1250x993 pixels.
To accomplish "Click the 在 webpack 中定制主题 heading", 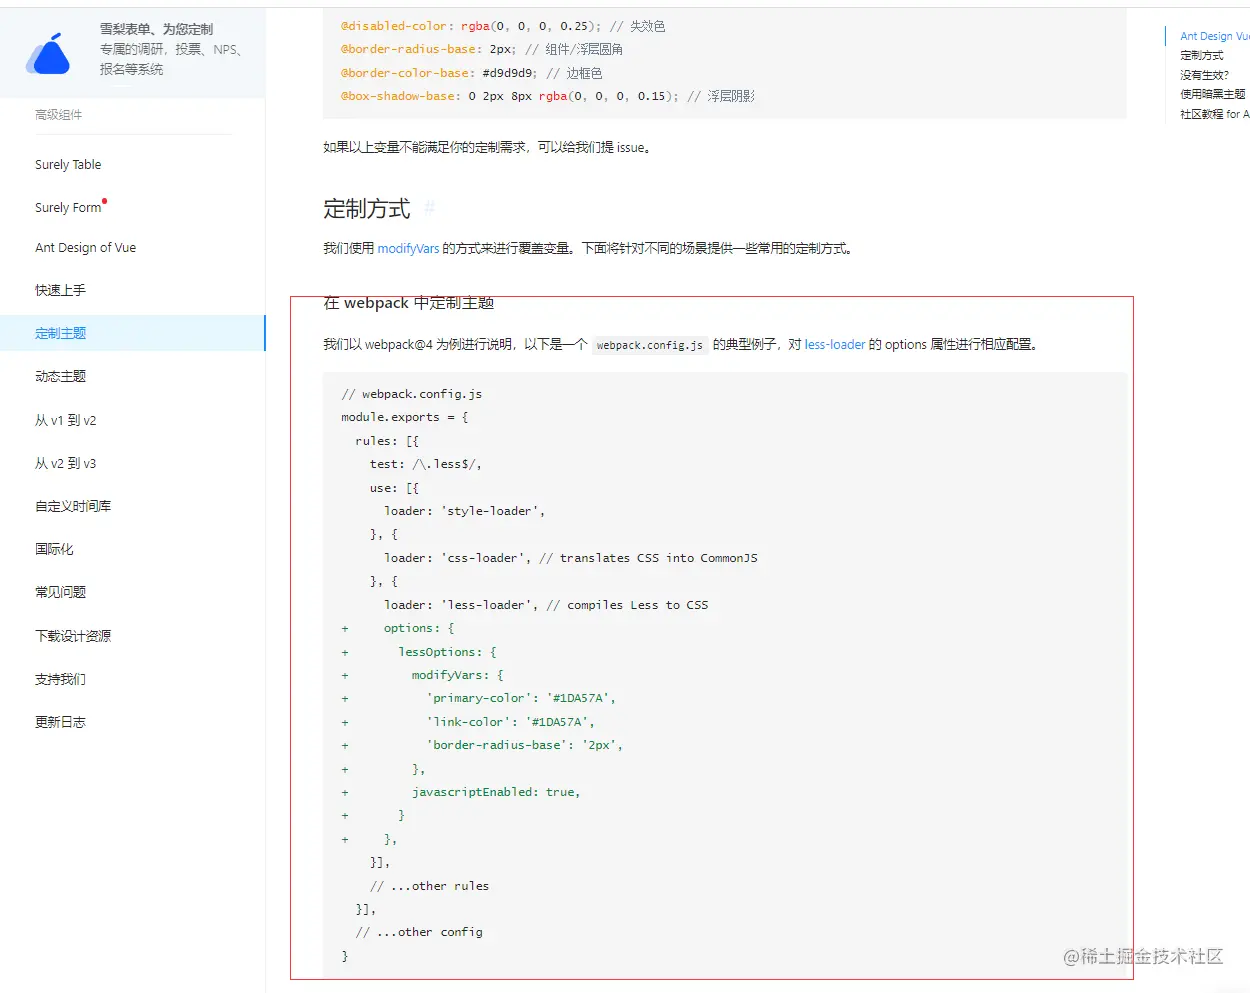I will [408, 303].
